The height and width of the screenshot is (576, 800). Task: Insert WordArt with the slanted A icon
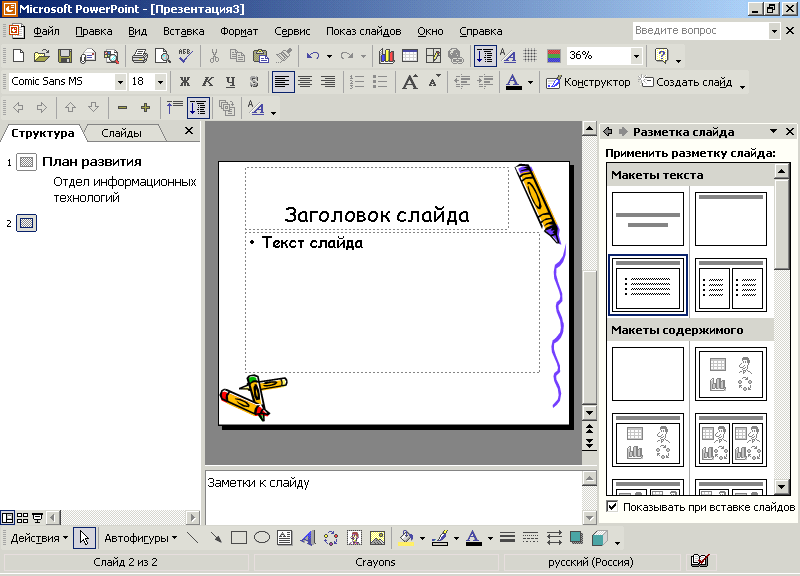(x=308, y=538)
